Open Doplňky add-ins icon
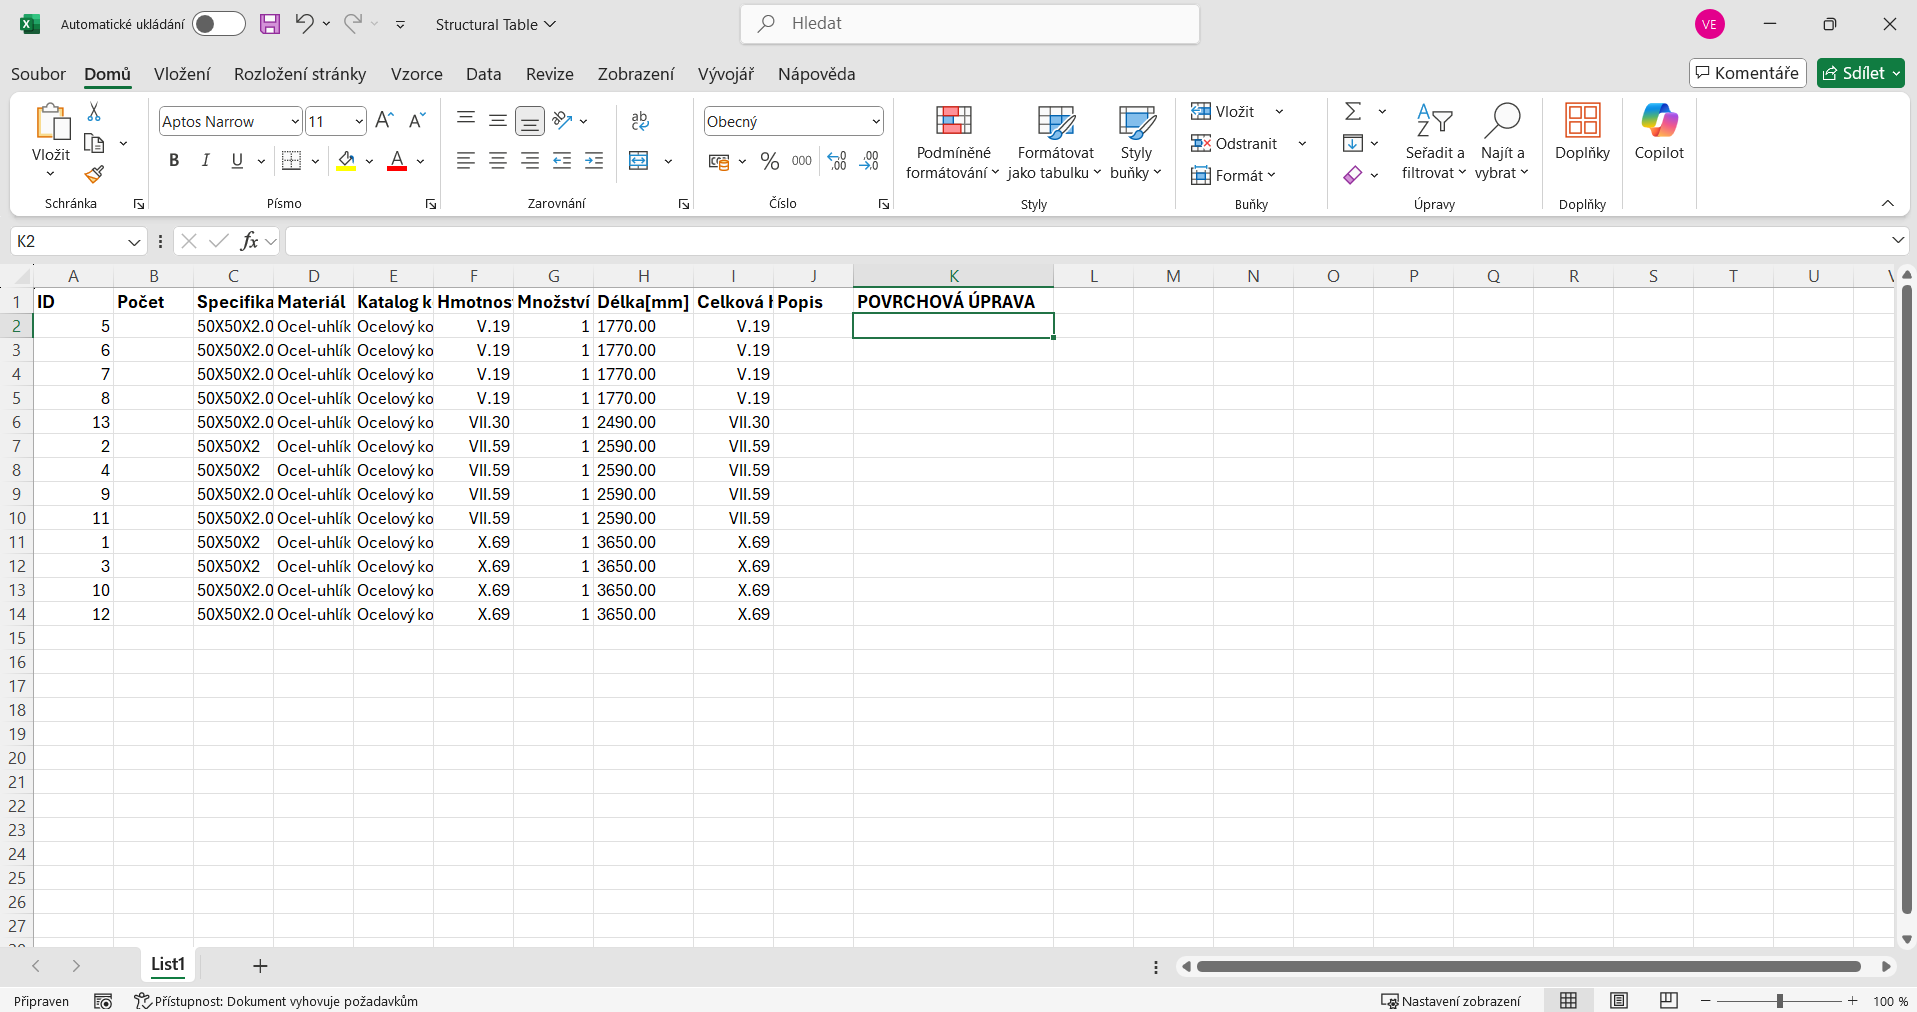 pyautogui.click(x=1582, y=132)
